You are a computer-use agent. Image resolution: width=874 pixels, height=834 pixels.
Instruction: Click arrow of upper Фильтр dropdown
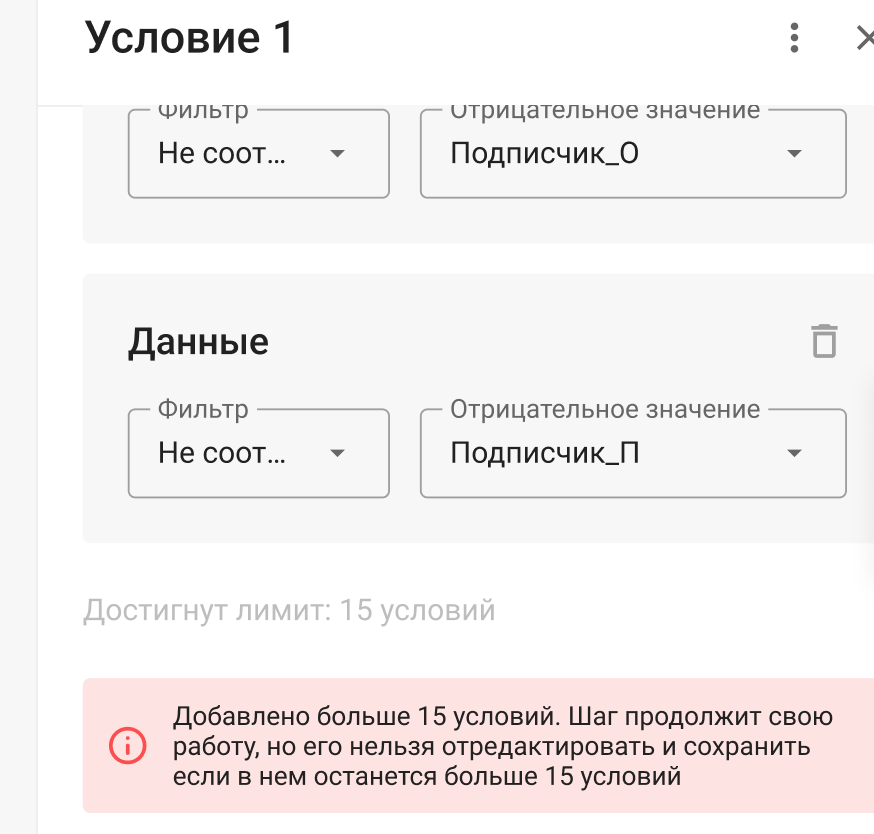tap(337, 154)
